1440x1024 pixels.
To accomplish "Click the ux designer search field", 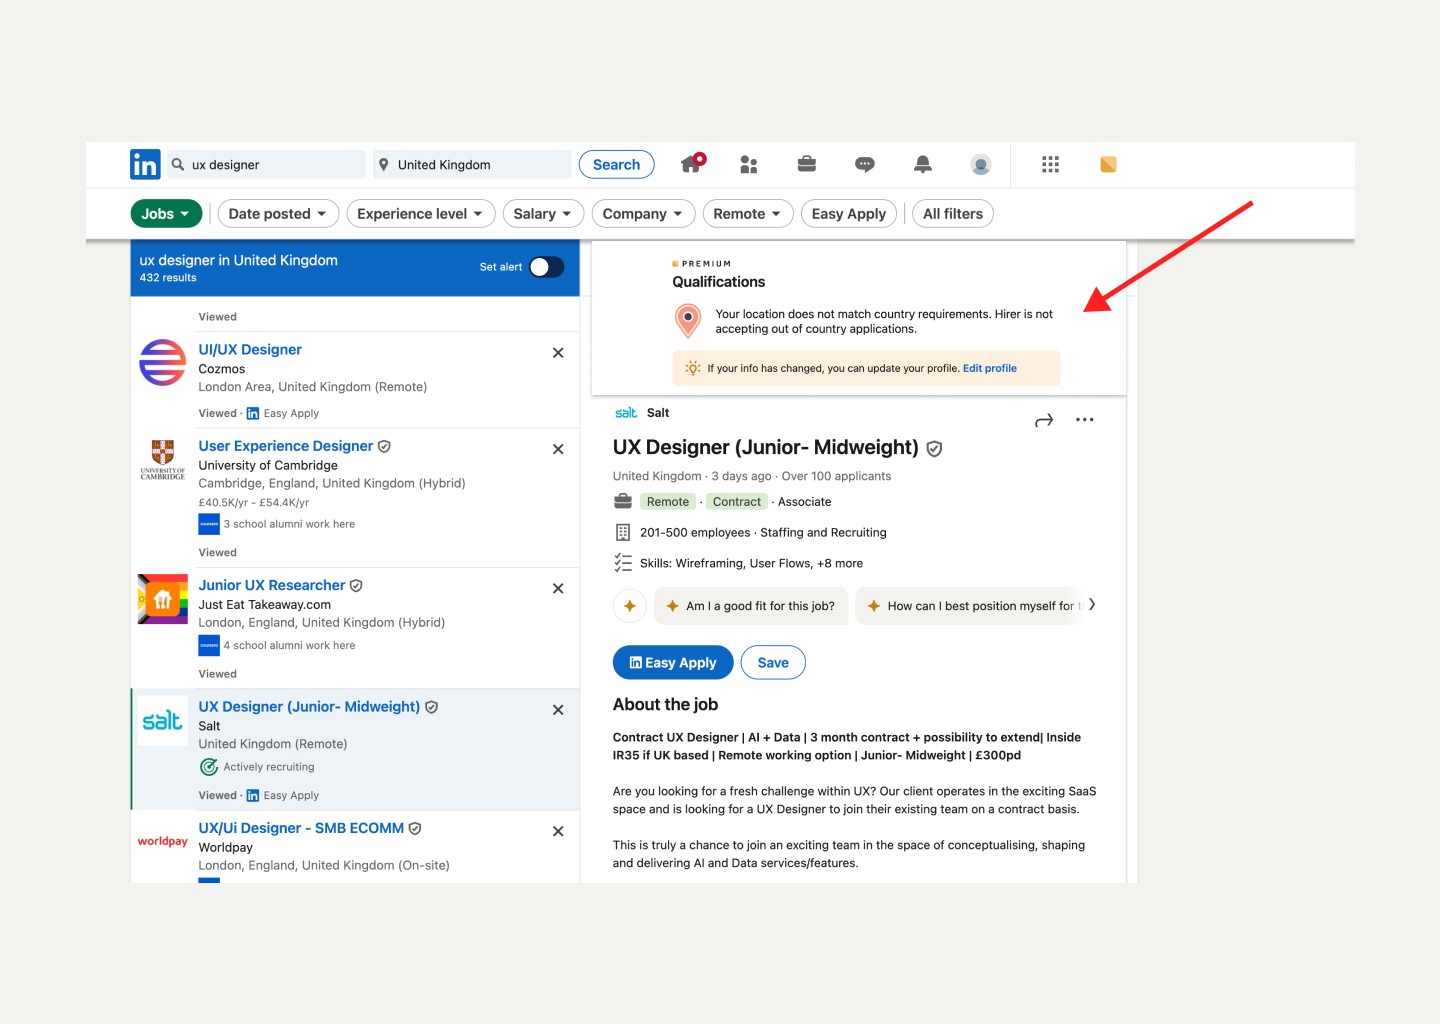I will click(266, 165).
